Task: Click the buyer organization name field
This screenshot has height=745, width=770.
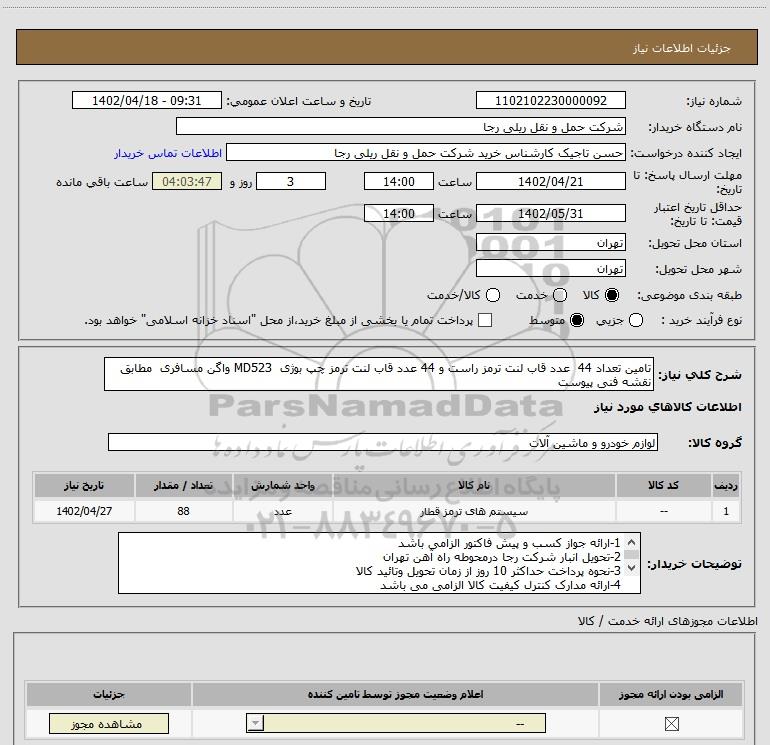Action: tap(401, 127)
